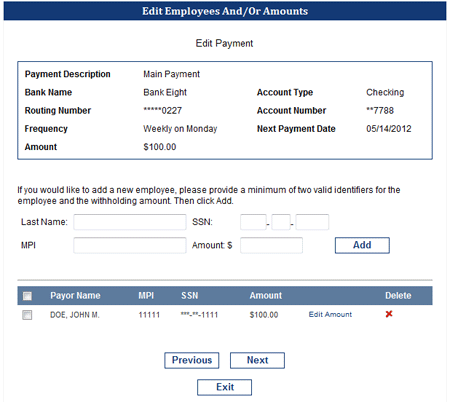Screen dimensions: 450x402
Task: Exit the edit payment form
Action: click(224, 387)
